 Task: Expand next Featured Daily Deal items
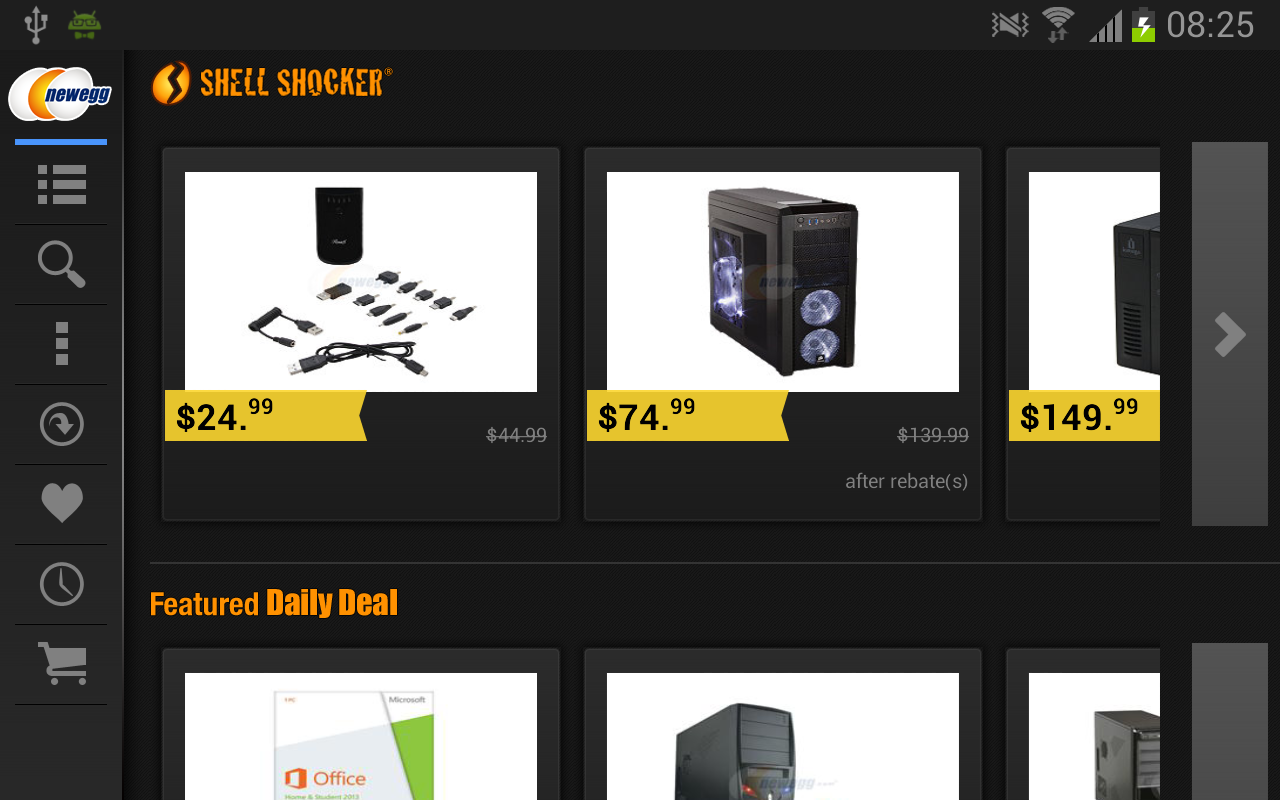coord(1230,721)
